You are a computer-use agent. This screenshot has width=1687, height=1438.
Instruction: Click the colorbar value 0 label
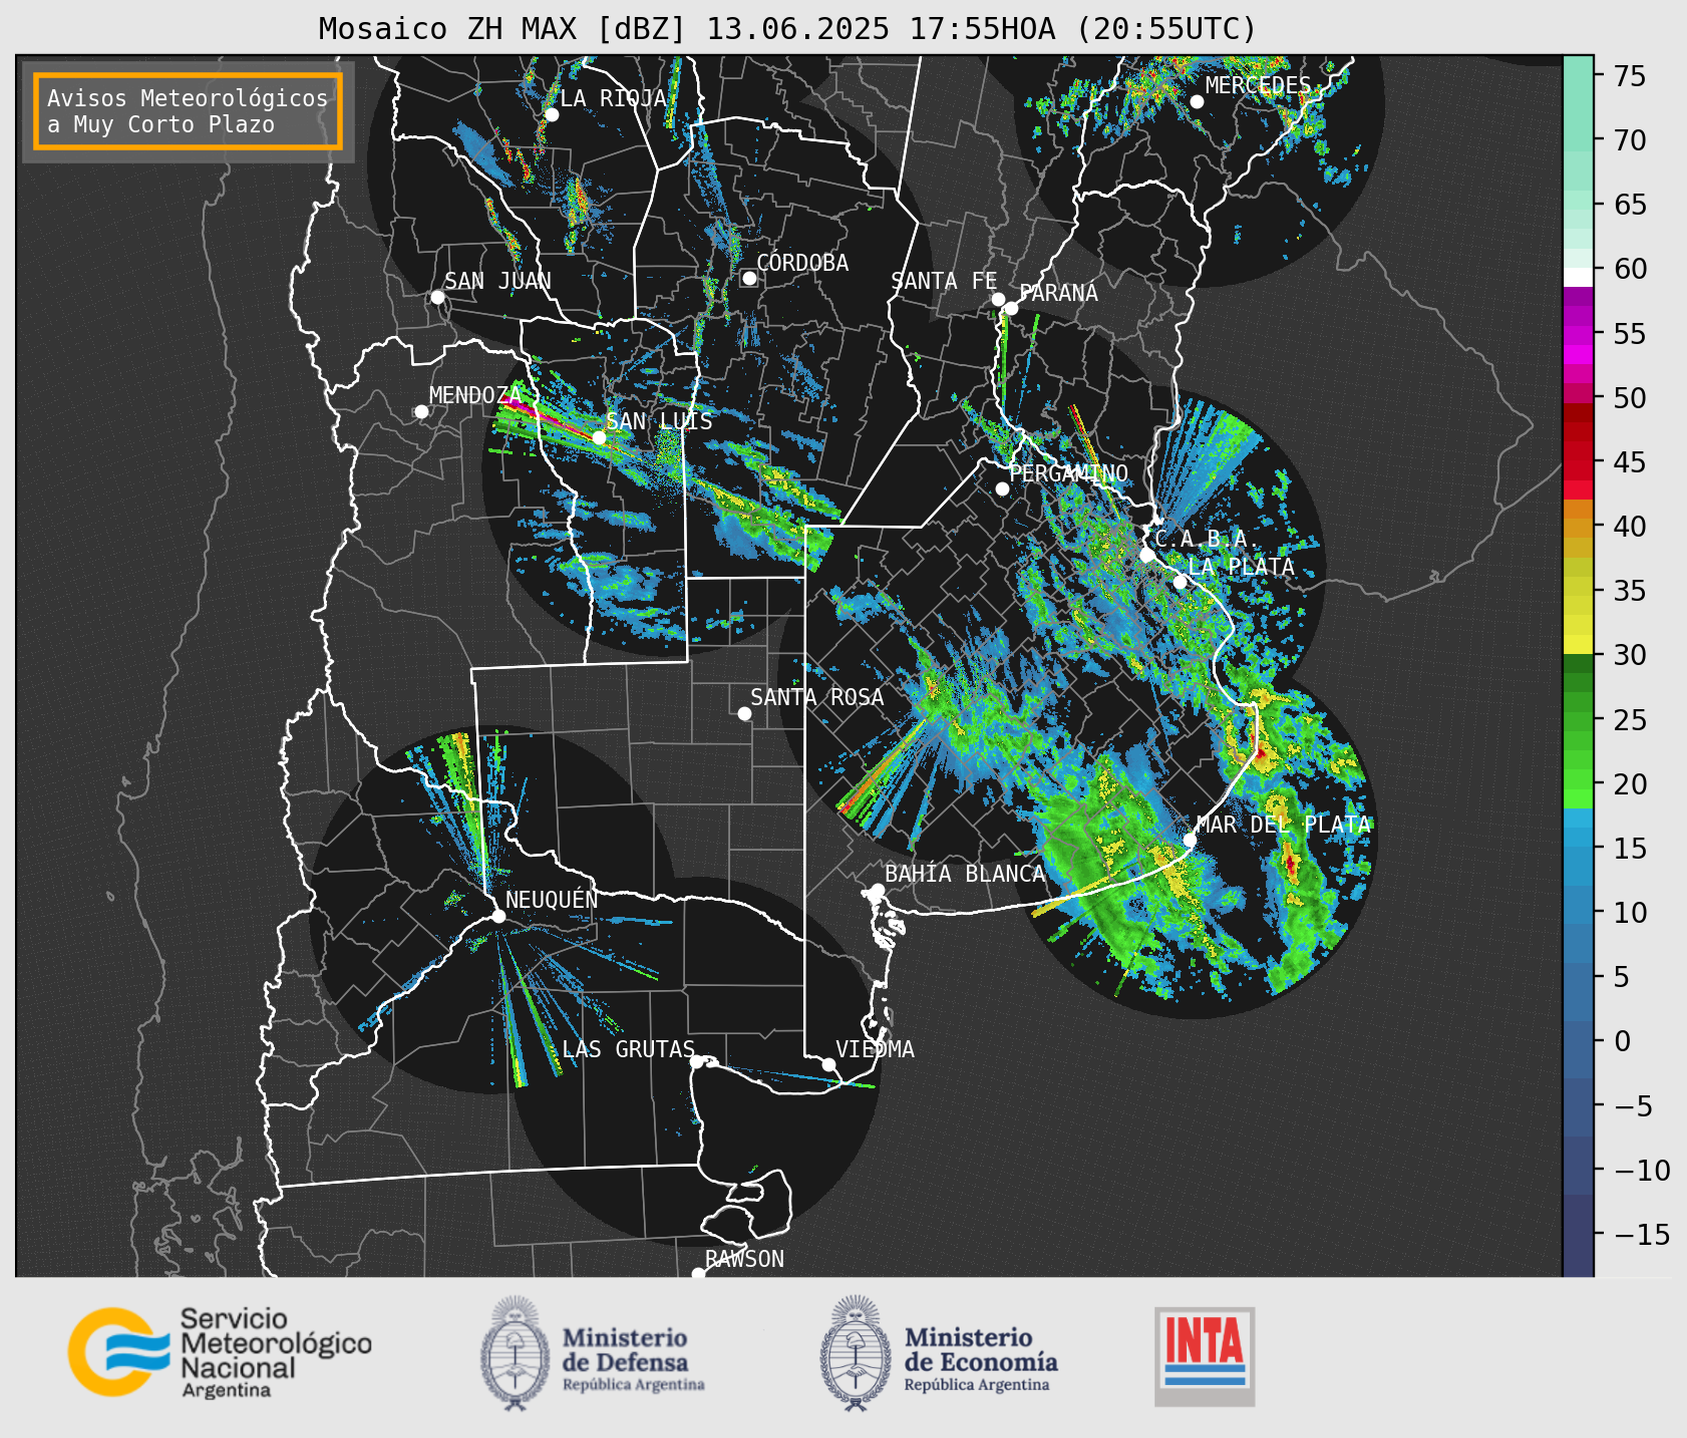click(x=1621, y=1041)
